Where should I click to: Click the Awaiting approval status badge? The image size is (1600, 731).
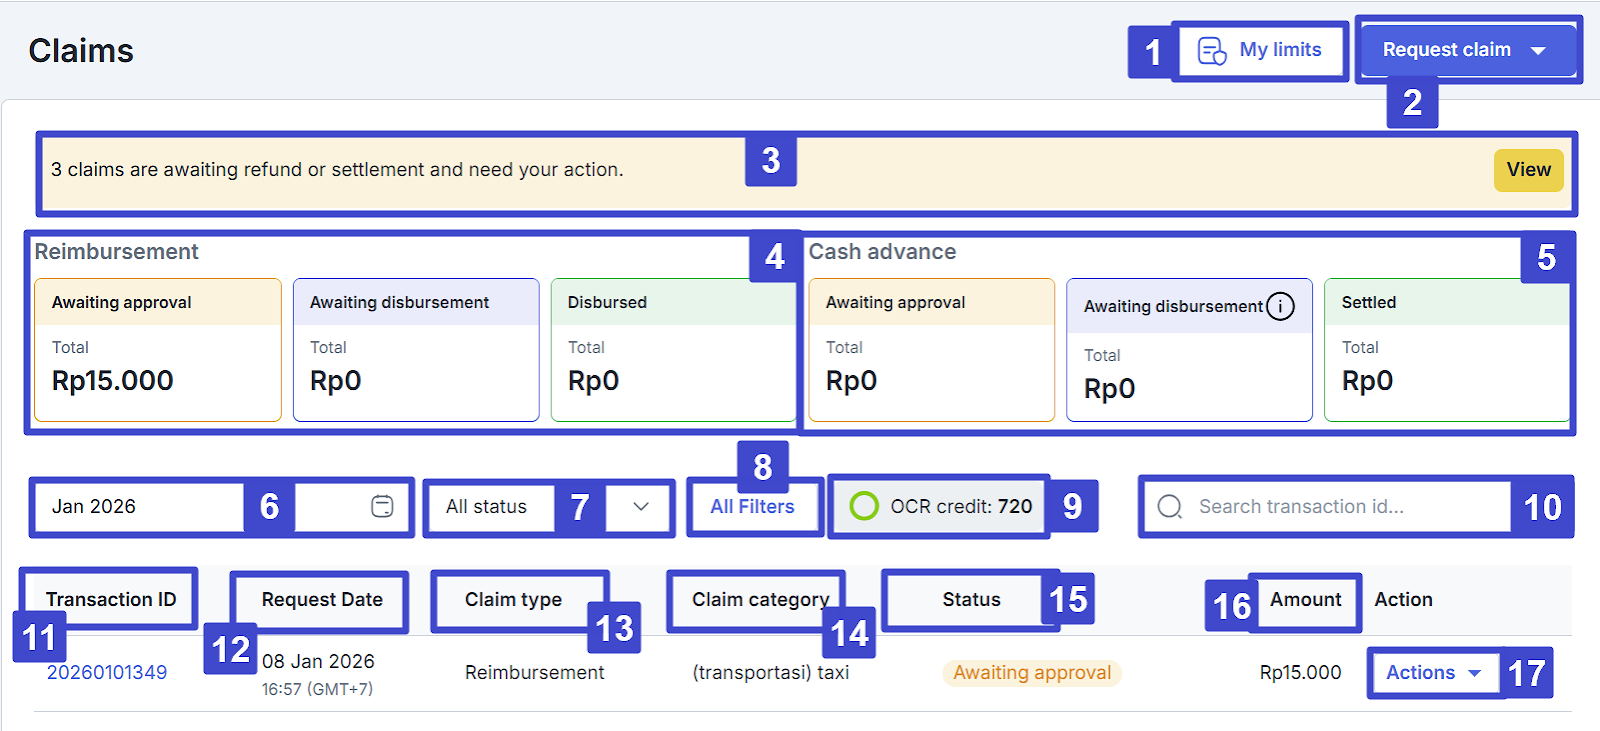pyautogui.click(x=1032, y=673)
